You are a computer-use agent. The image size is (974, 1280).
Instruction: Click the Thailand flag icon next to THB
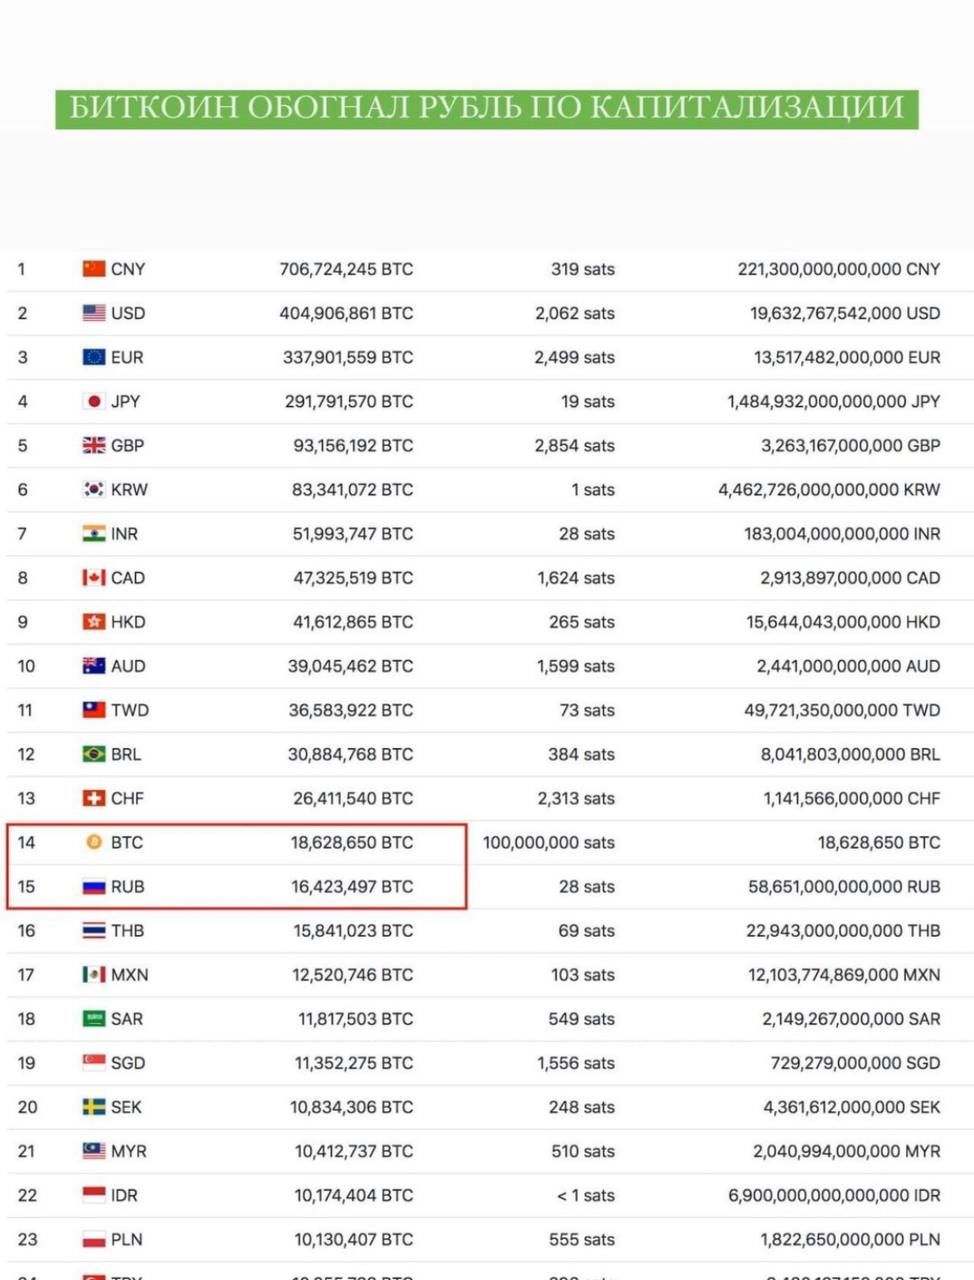(x=94, y=930)
